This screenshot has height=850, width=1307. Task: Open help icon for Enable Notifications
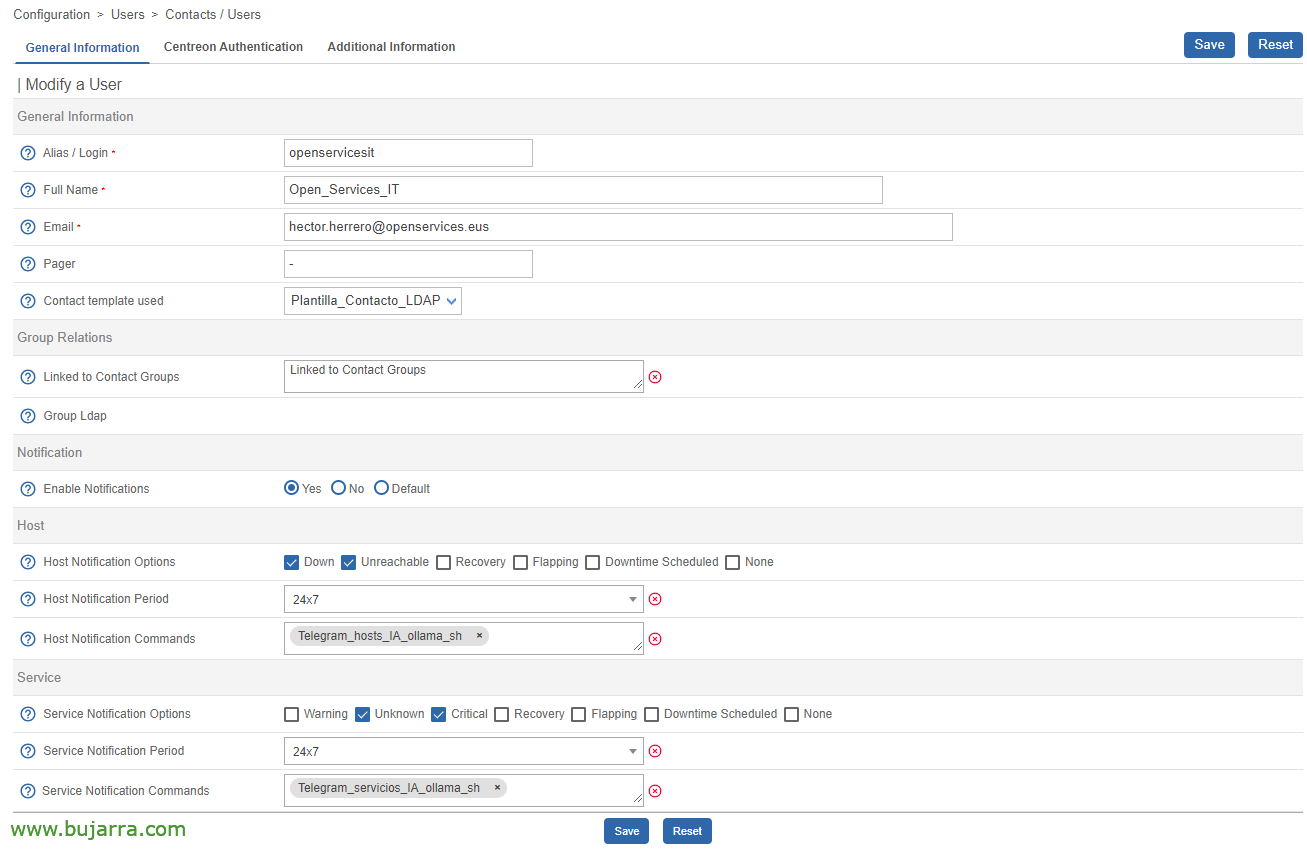[28, 489]
